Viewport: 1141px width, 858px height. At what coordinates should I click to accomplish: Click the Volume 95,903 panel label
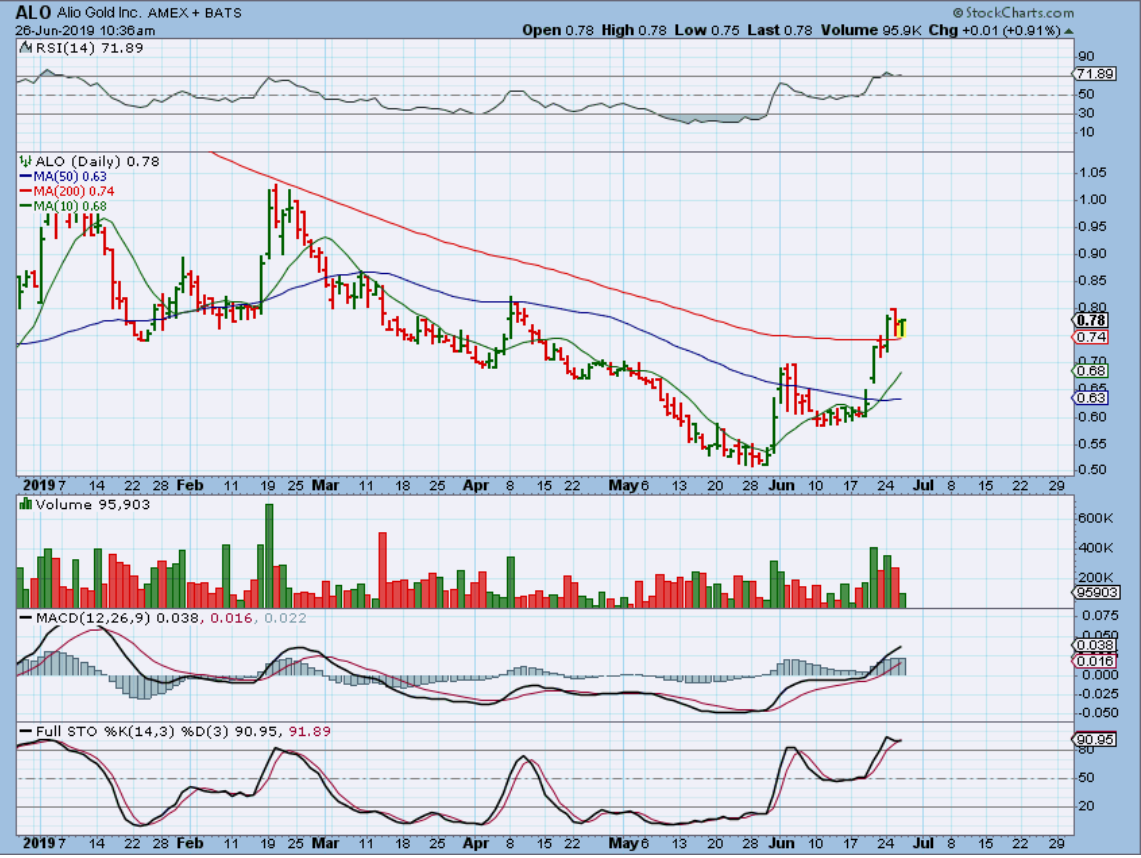coord(92,504)
